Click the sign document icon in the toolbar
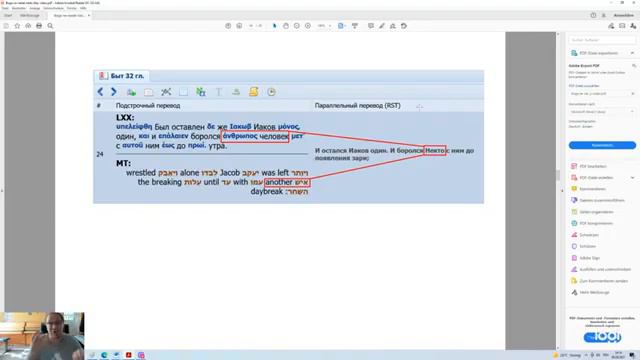 (x=393, y=26)
